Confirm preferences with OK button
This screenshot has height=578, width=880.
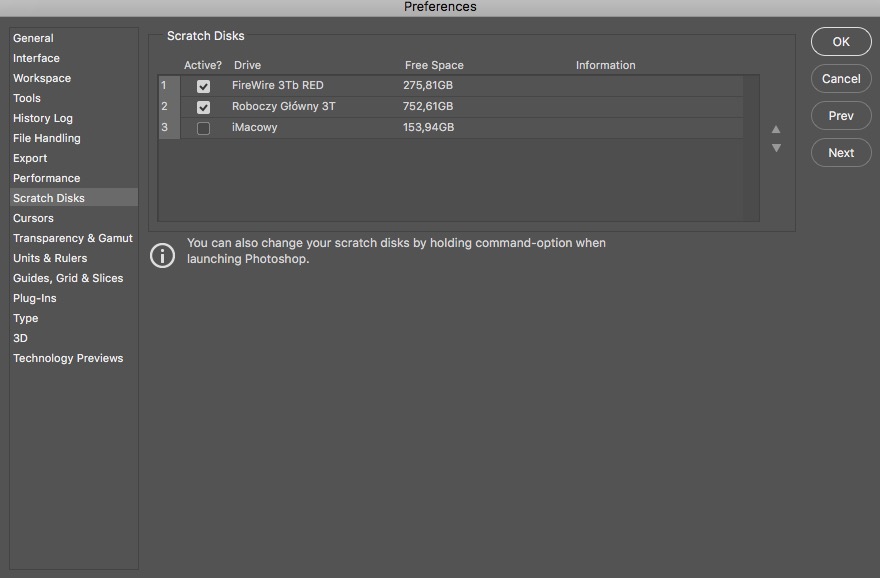pos(841,42)
